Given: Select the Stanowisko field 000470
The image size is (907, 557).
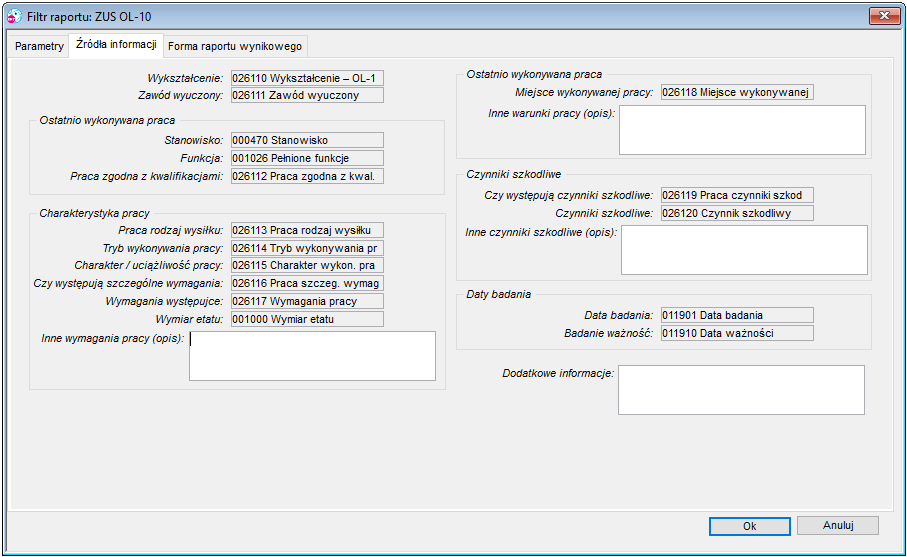Looking at the screenshot, I should coord(307,140).
